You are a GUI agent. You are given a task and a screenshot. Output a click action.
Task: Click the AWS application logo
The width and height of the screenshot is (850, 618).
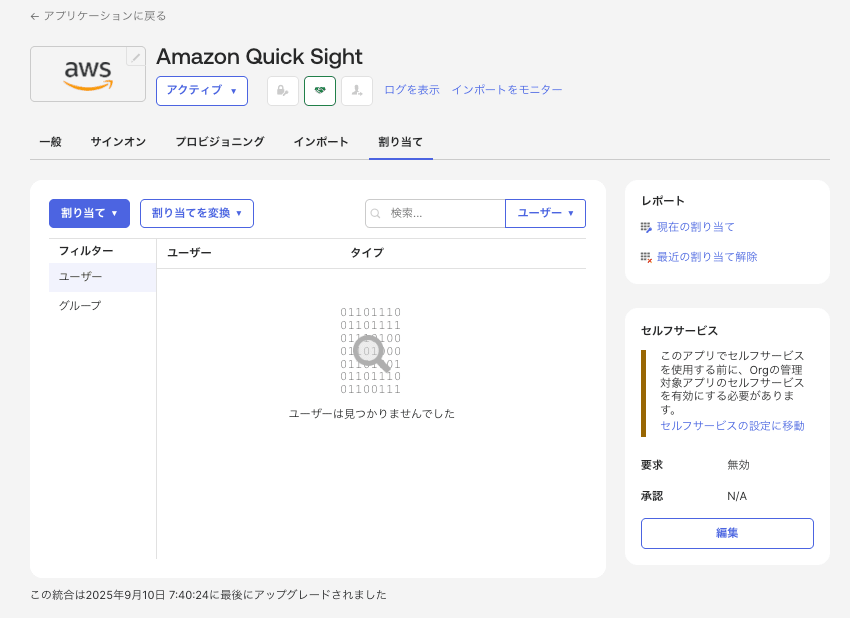[88, 74]
